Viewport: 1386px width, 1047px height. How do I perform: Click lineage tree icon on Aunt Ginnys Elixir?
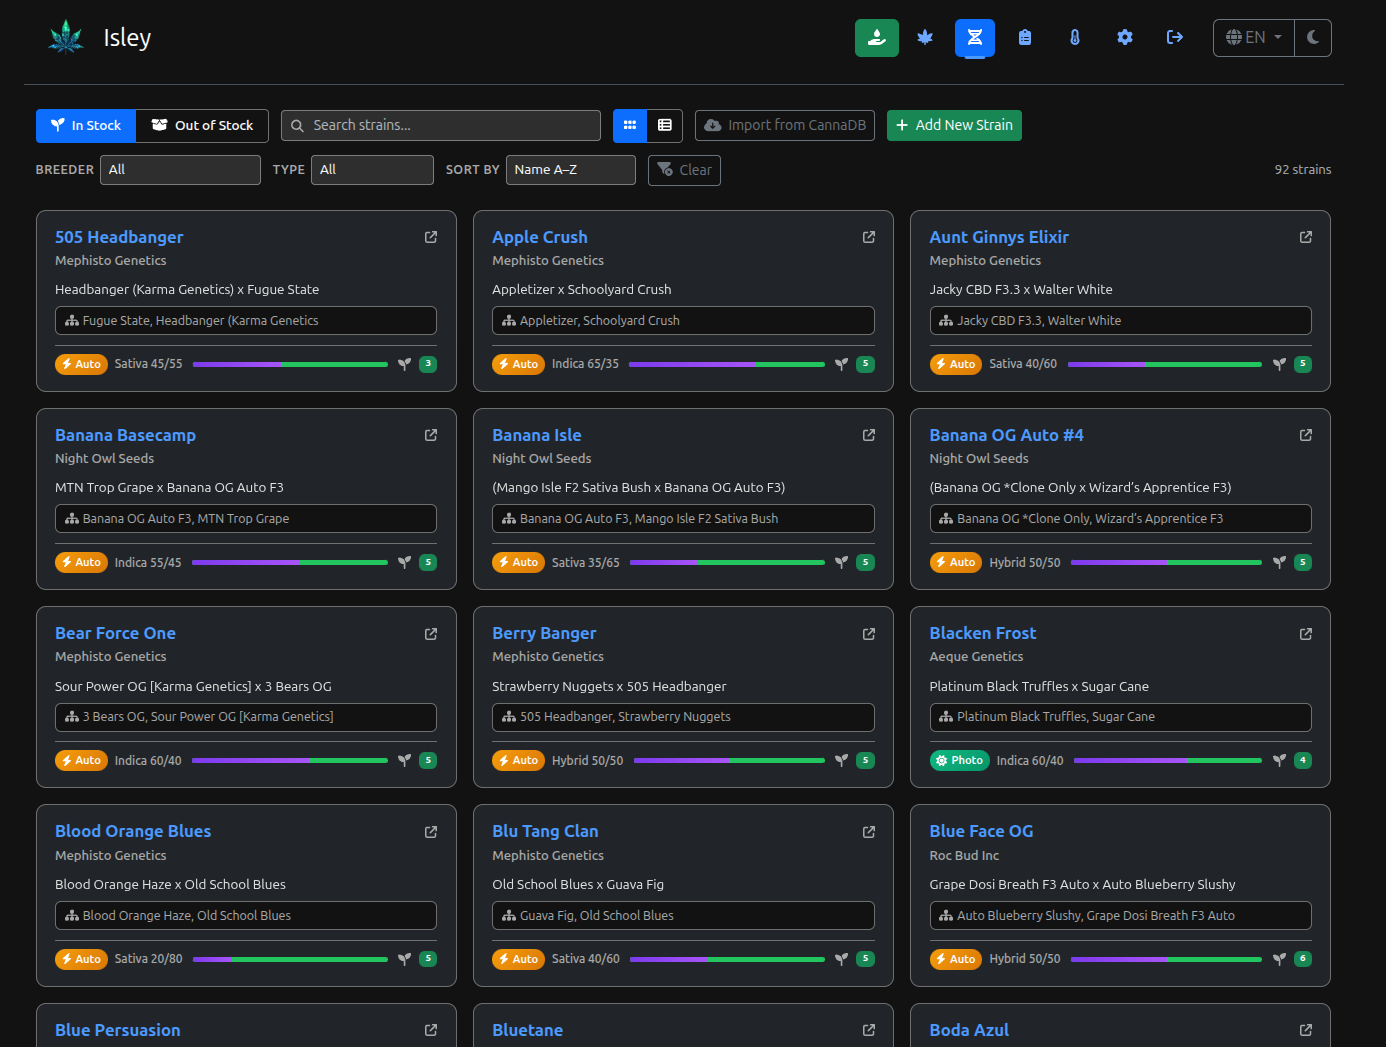pos(946,321)
